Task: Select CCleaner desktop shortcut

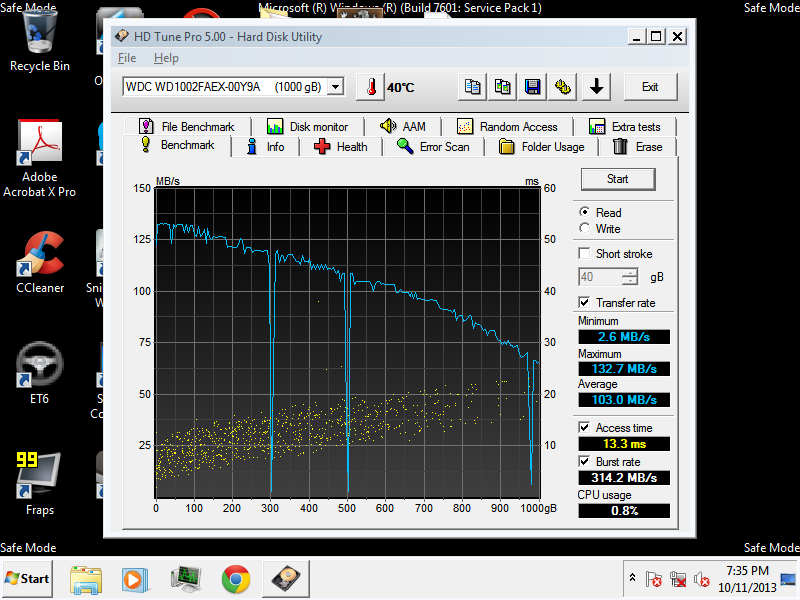Action: 40,263
